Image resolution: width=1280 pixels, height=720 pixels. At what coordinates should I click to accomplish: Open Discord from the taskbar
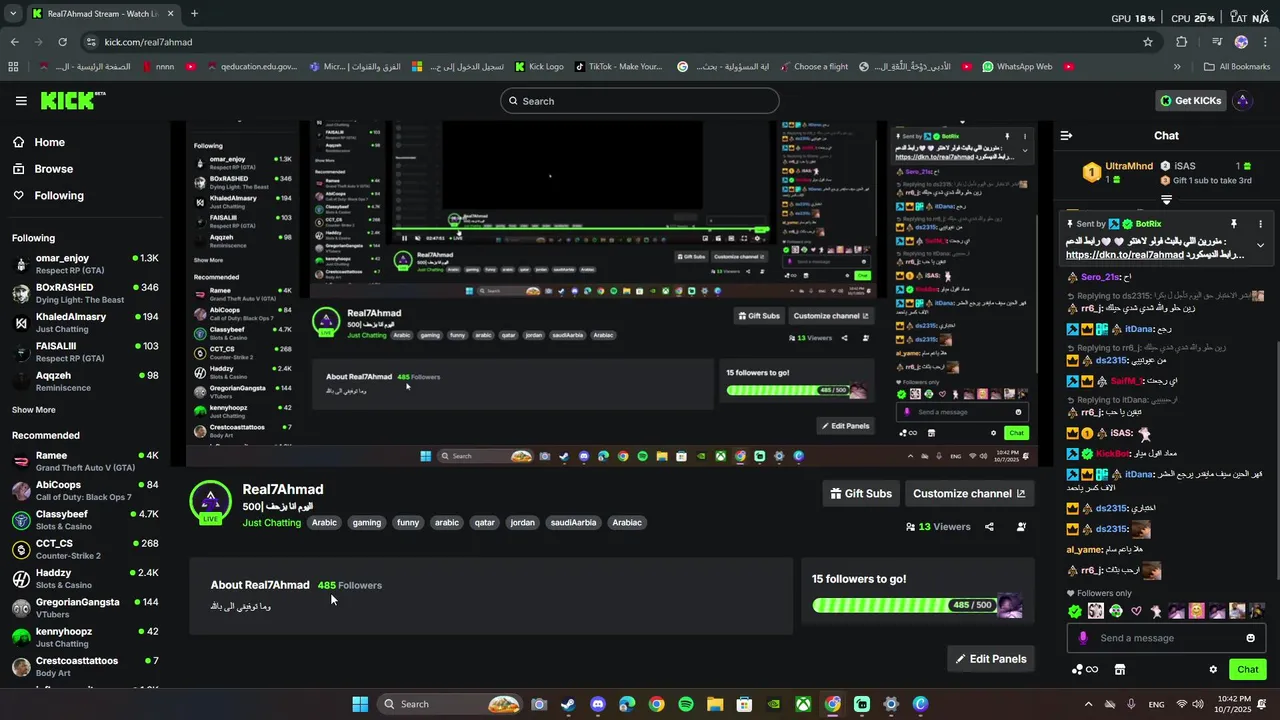(x=597, y=704)
